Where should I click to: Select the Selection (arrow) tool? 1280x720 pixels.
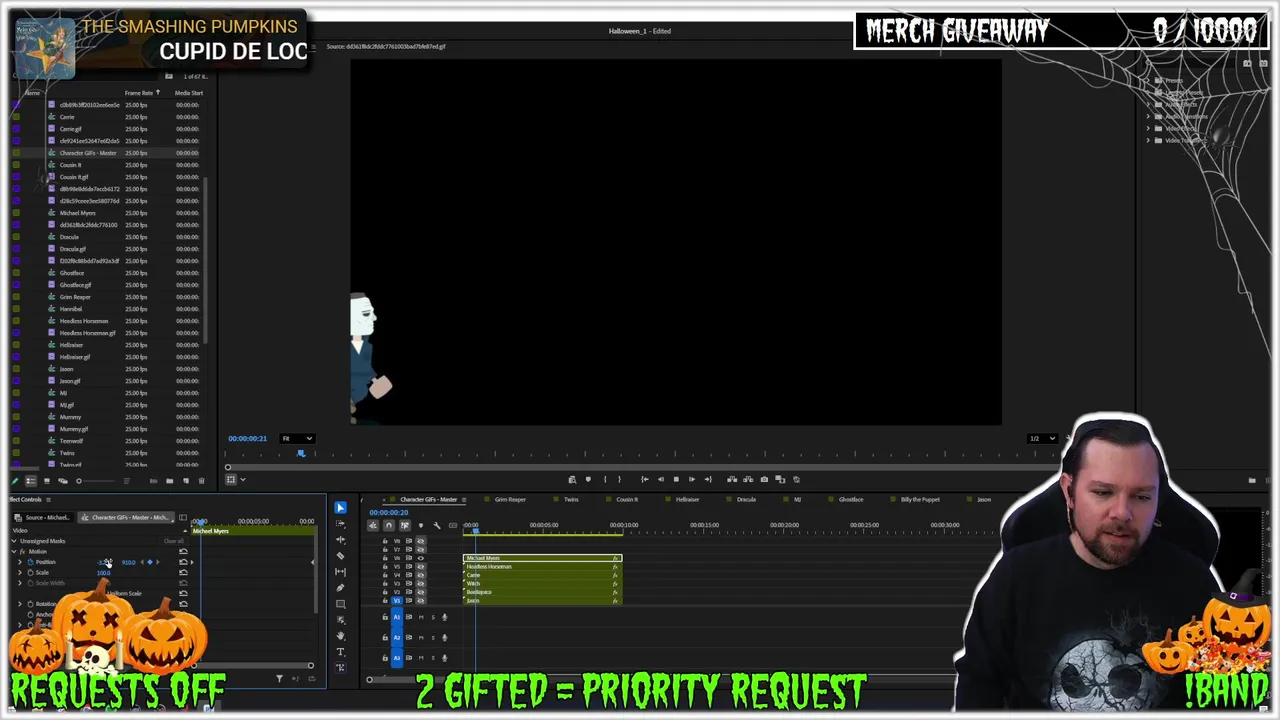340,508
